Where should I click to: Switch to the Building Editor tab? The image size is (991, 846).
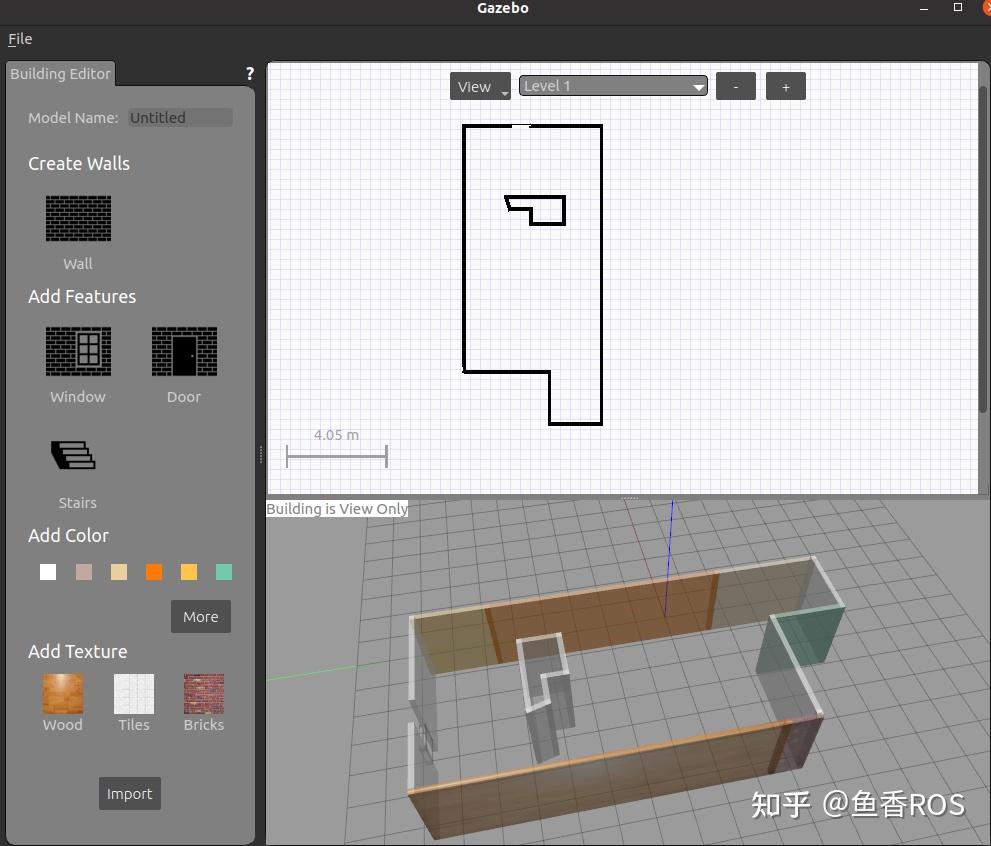pos(60,73)
